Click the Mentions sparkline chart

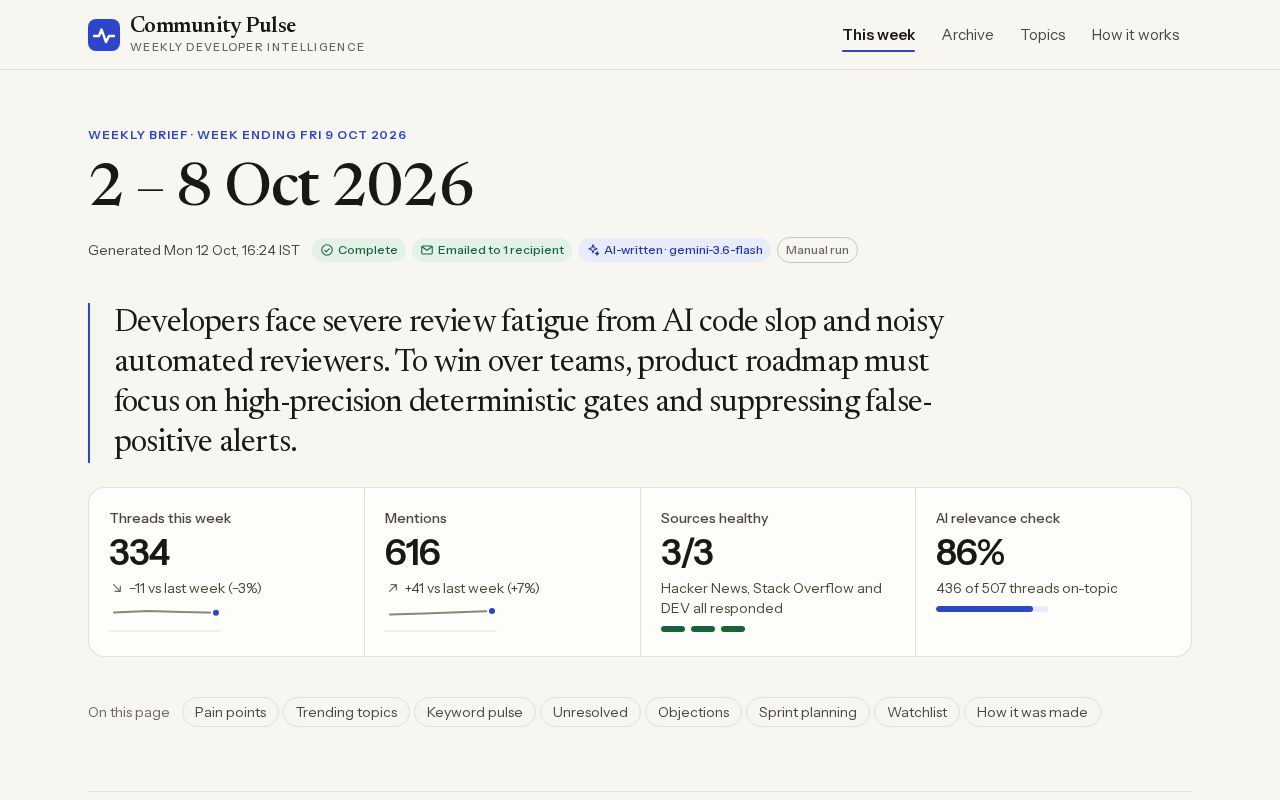[x=441, y=618]
